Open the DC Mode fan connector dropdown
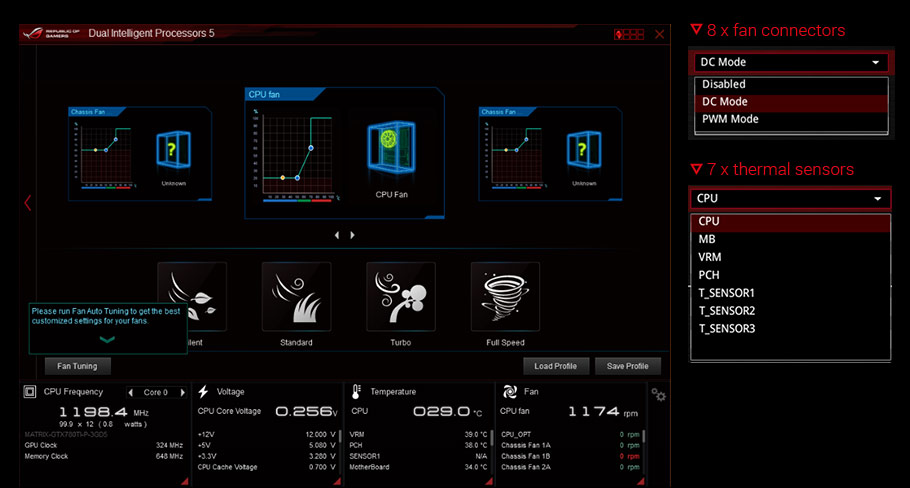Image resolution: width=910 pixels, height=488 pixels. point(790,62)
